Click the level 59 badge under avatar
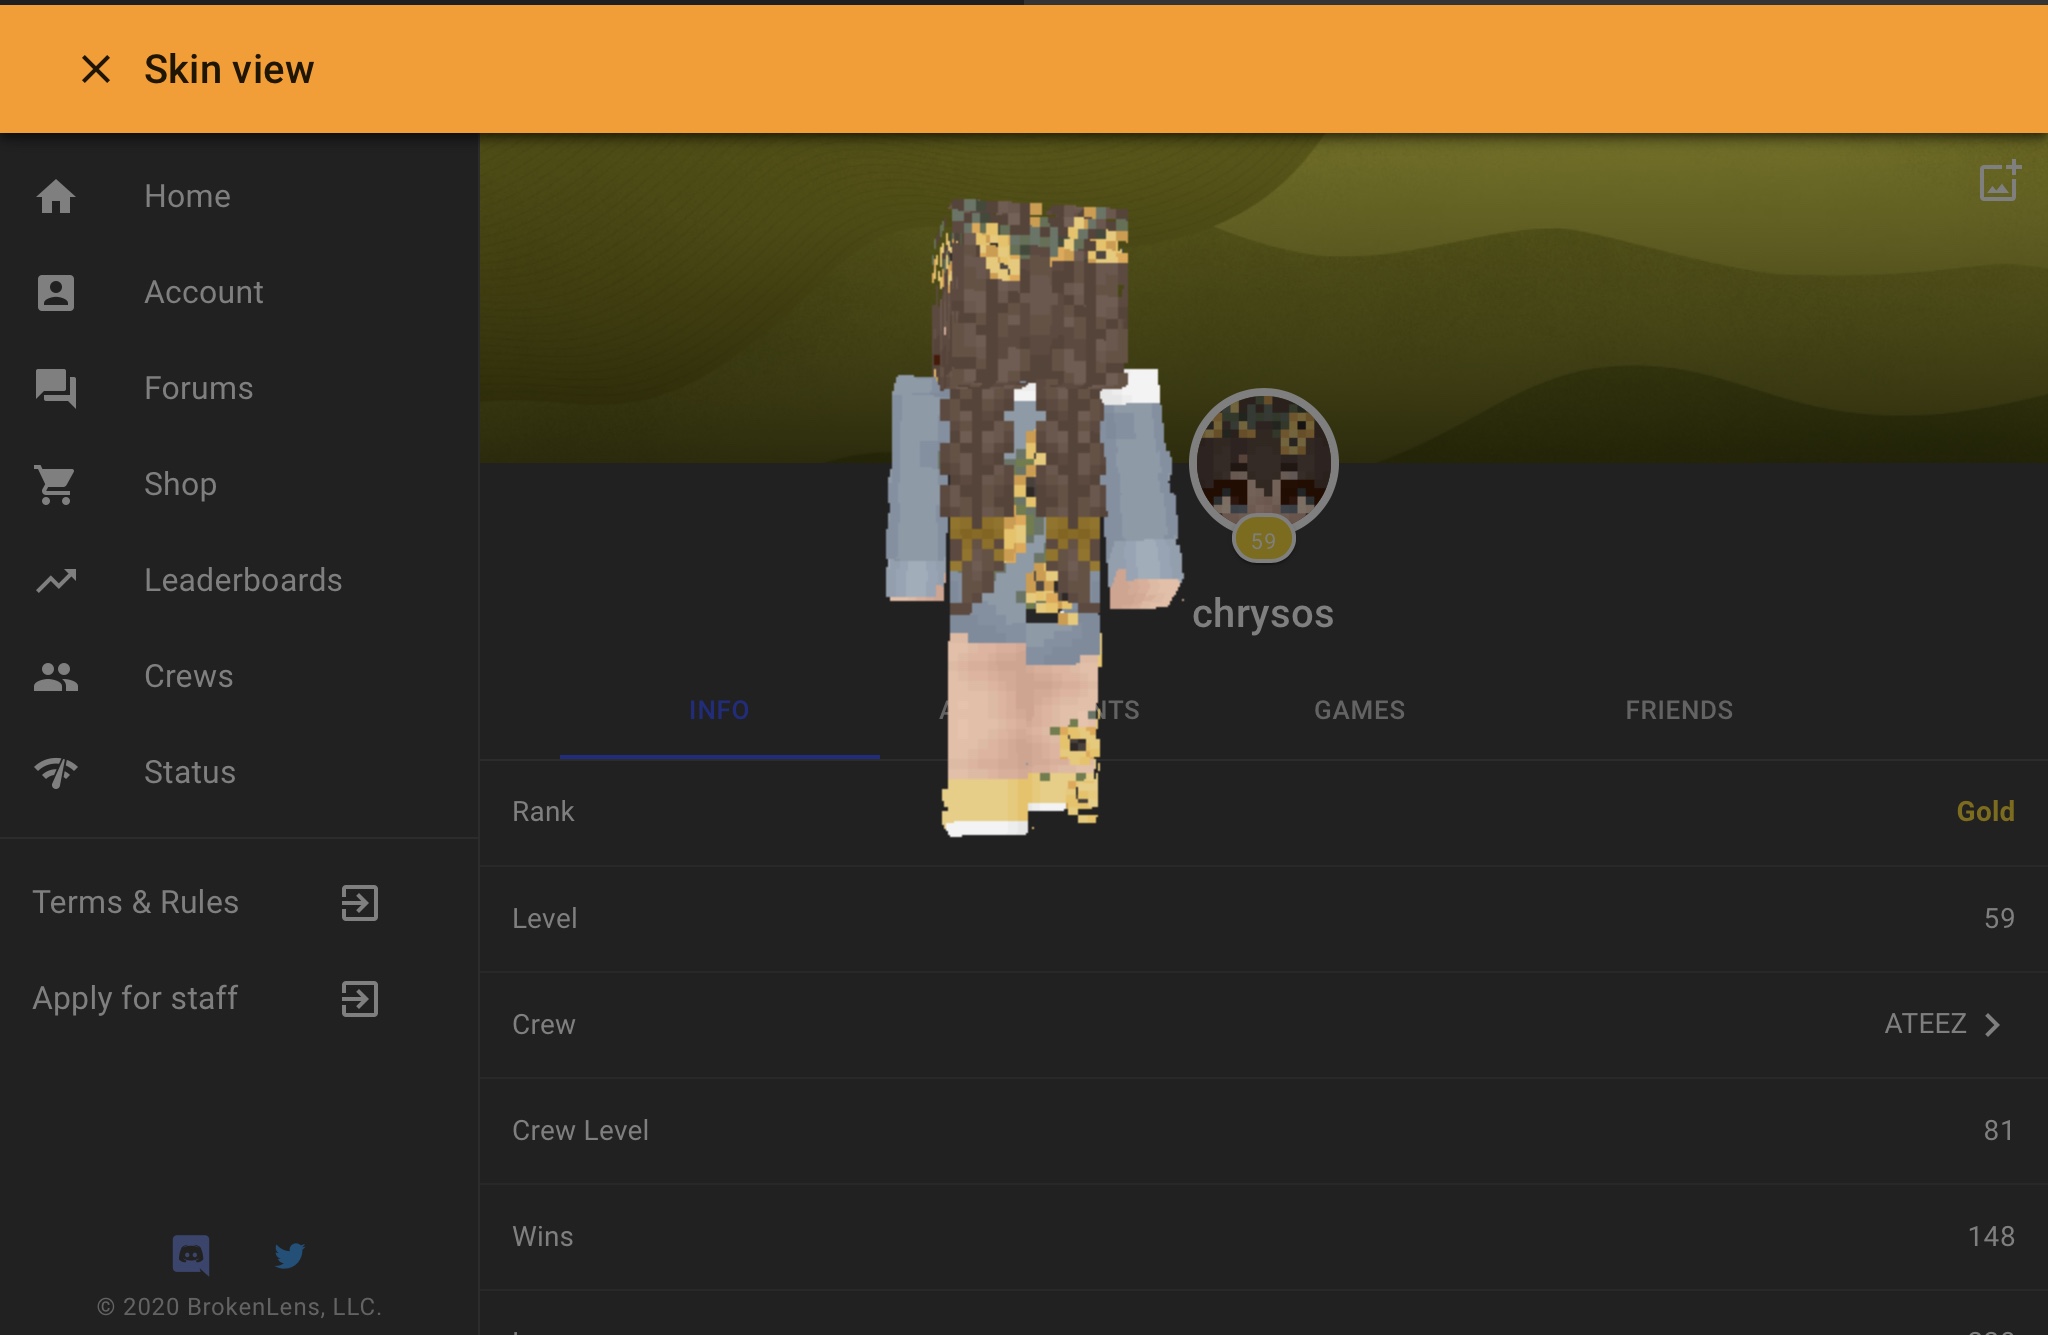 1263,541
